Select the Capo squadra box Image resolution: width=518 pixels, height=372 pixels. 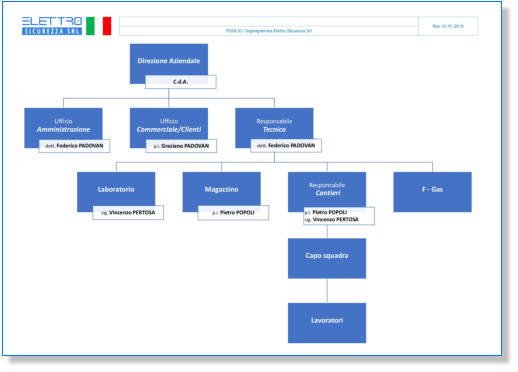(327, 258)
